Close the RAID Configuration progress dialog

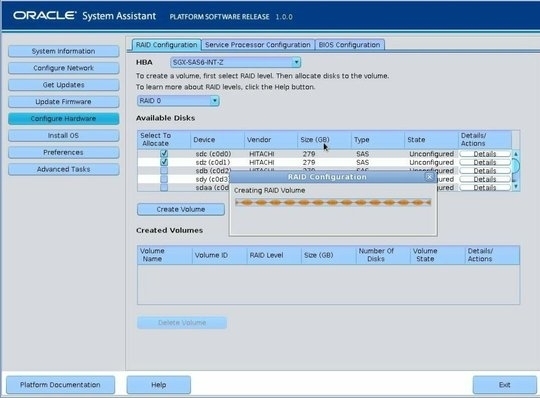coord(429,177)
